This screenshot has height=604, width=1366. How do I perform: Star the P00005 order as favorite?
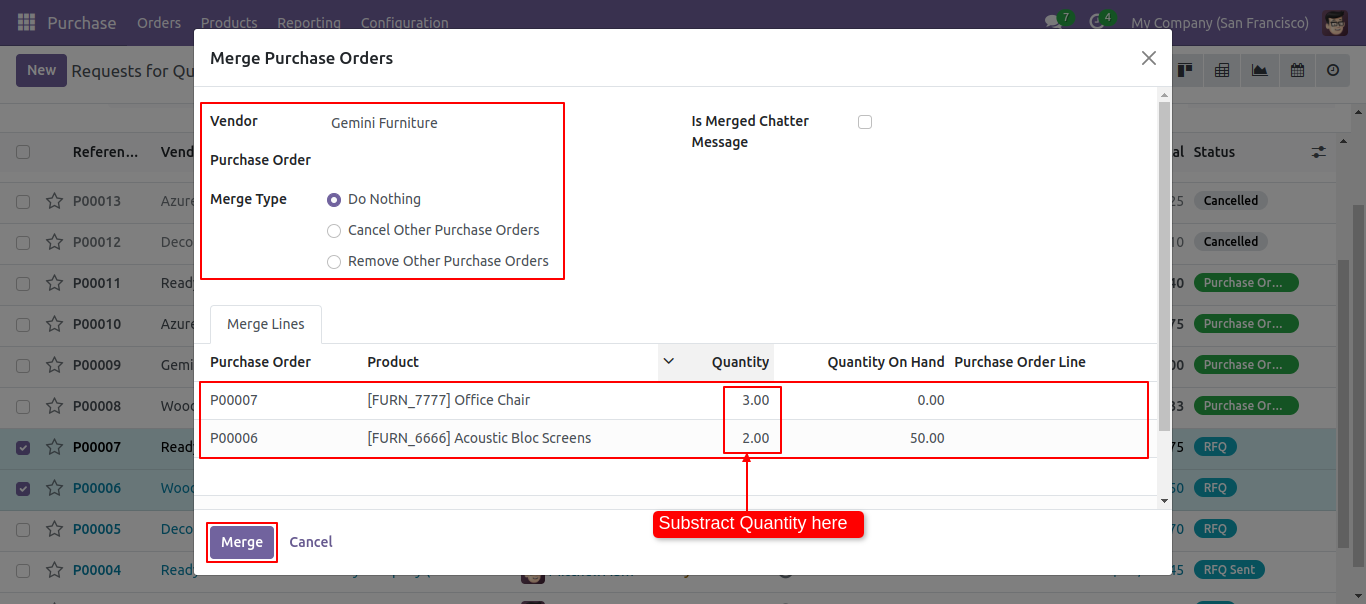pos(54,529)
